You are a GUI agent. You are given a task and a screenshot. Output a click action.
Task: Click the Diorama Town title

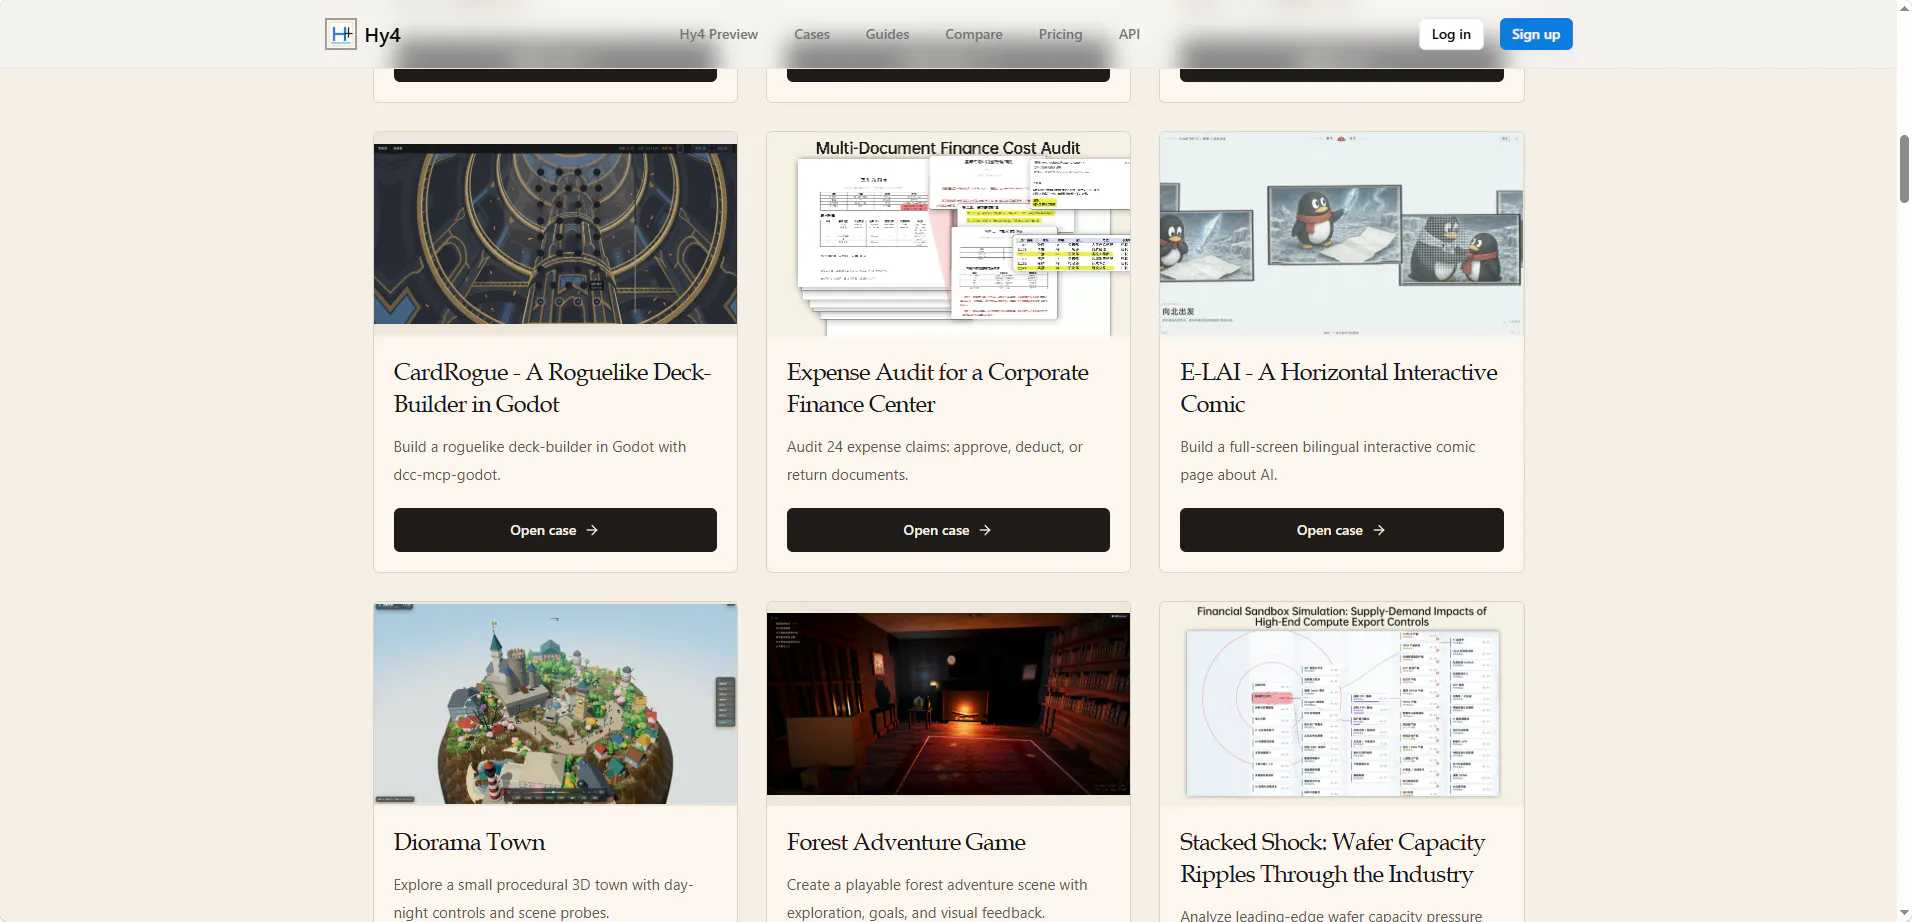tap(469, 842)
